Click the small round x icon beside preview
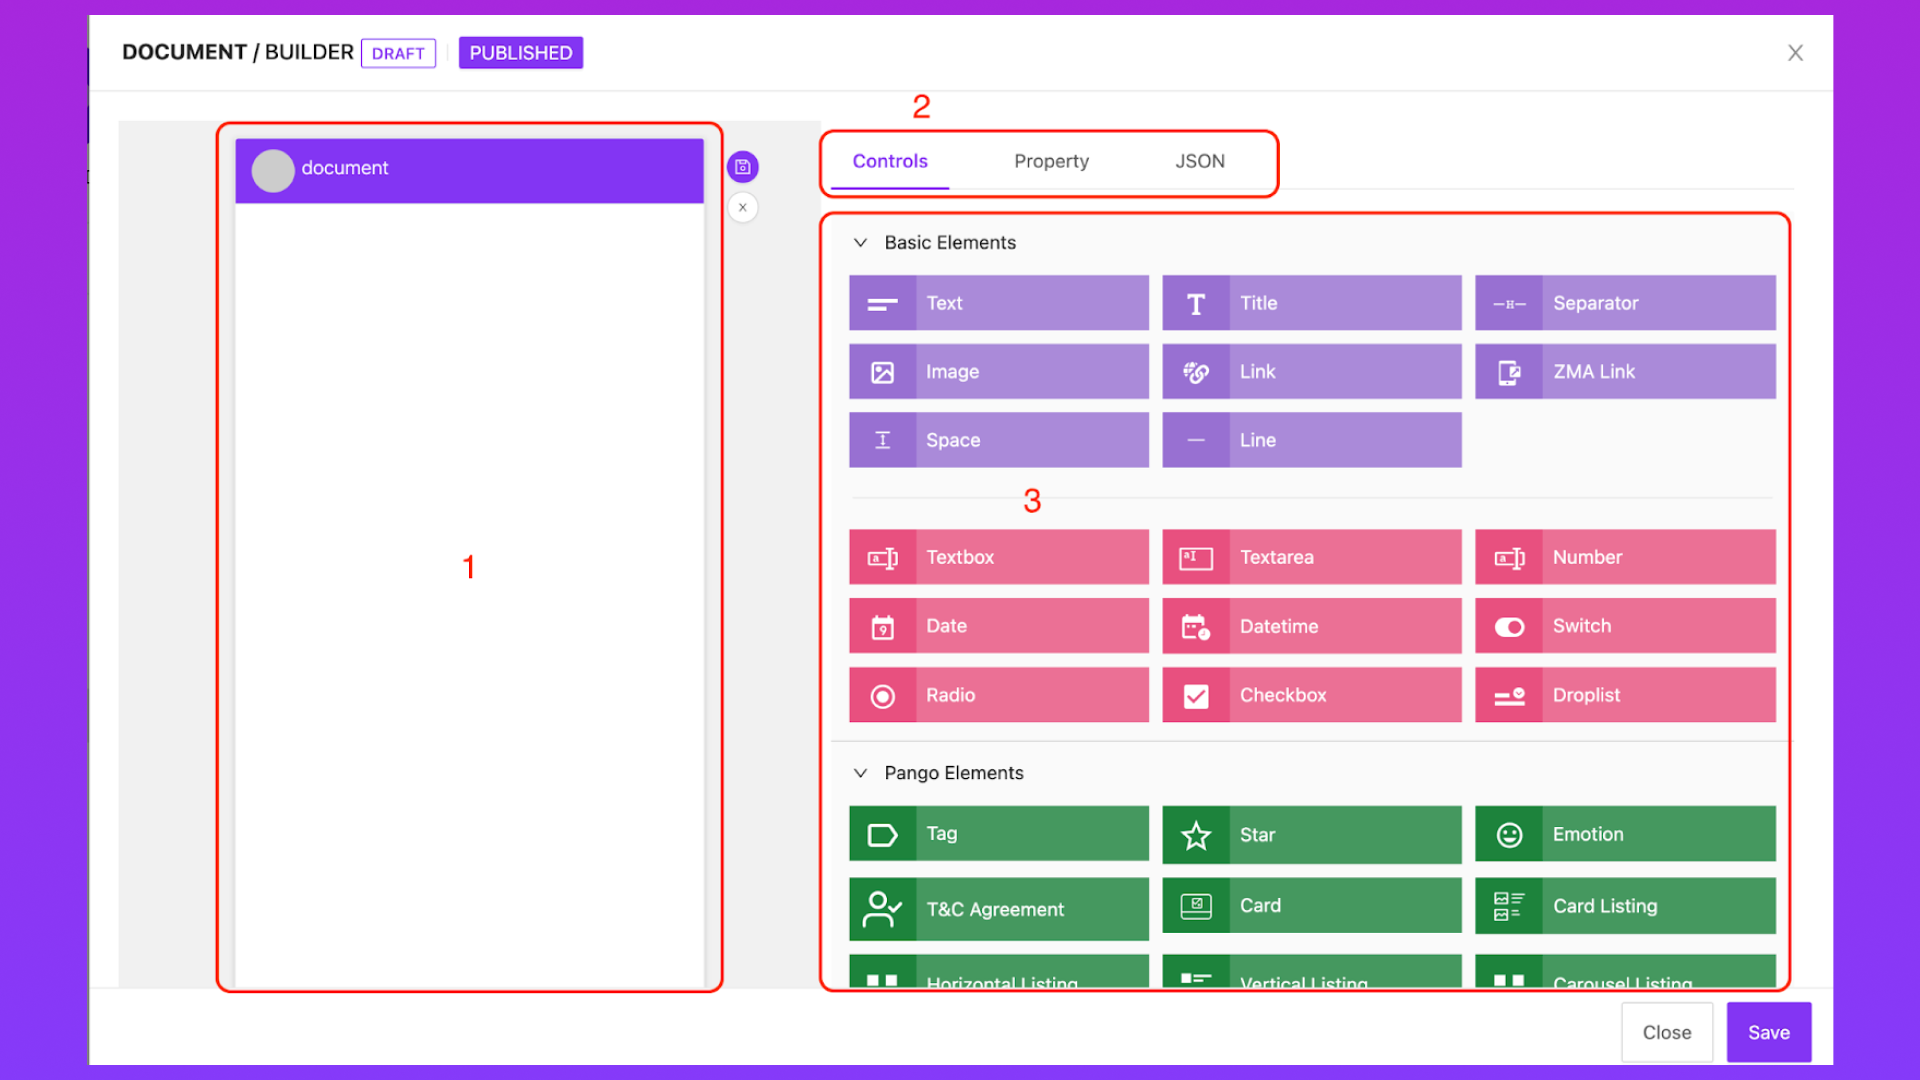Viewport: 1920px width, 1080px height. pos(742,208)
